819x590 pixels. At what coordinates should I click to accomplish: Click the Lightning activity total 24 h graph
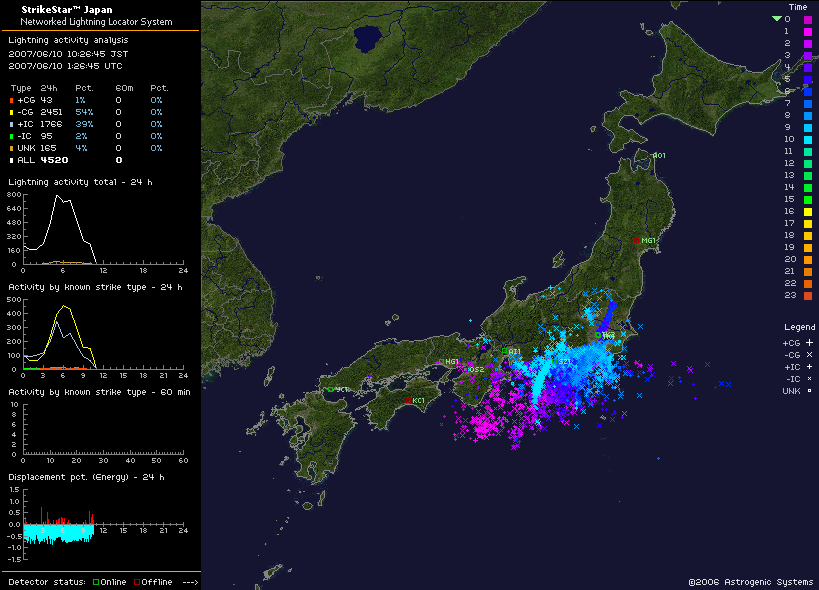coord(102,230)
